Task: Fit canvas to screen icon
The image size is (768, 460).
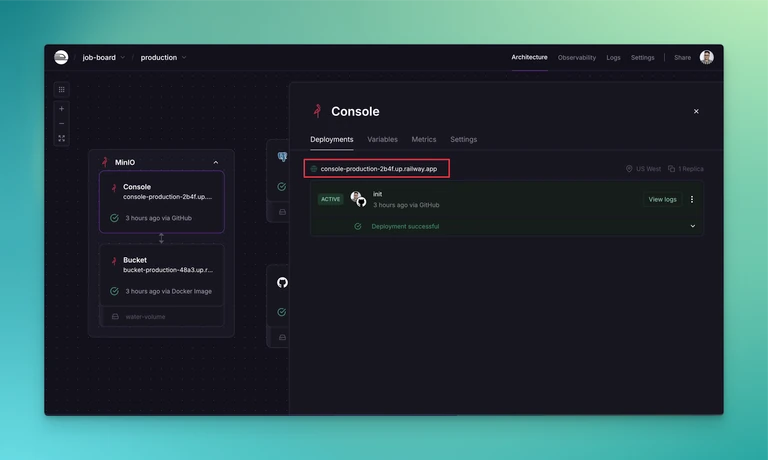Action: coord(61,139)
